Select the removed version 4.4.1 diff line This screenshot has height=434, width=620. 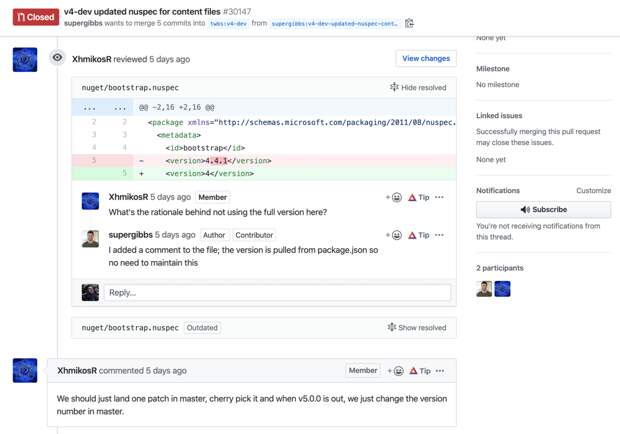click(264, 160)
